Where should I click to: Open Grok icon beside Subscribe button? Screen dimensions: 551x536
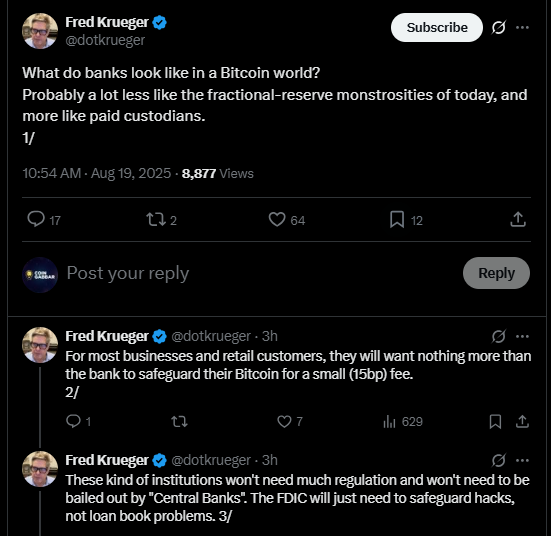[x=499, y=27]
